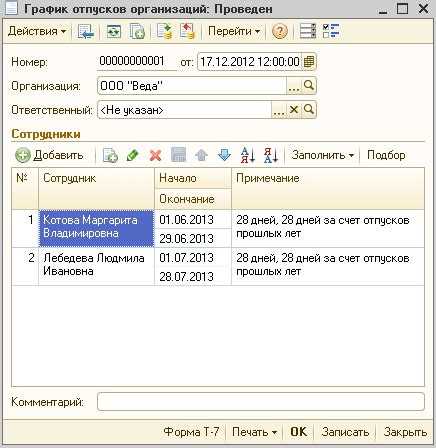Expand the Перейти dropdown
Viewport: 436px width, 448px height.
pyautogui.click(x=234, y=31)
